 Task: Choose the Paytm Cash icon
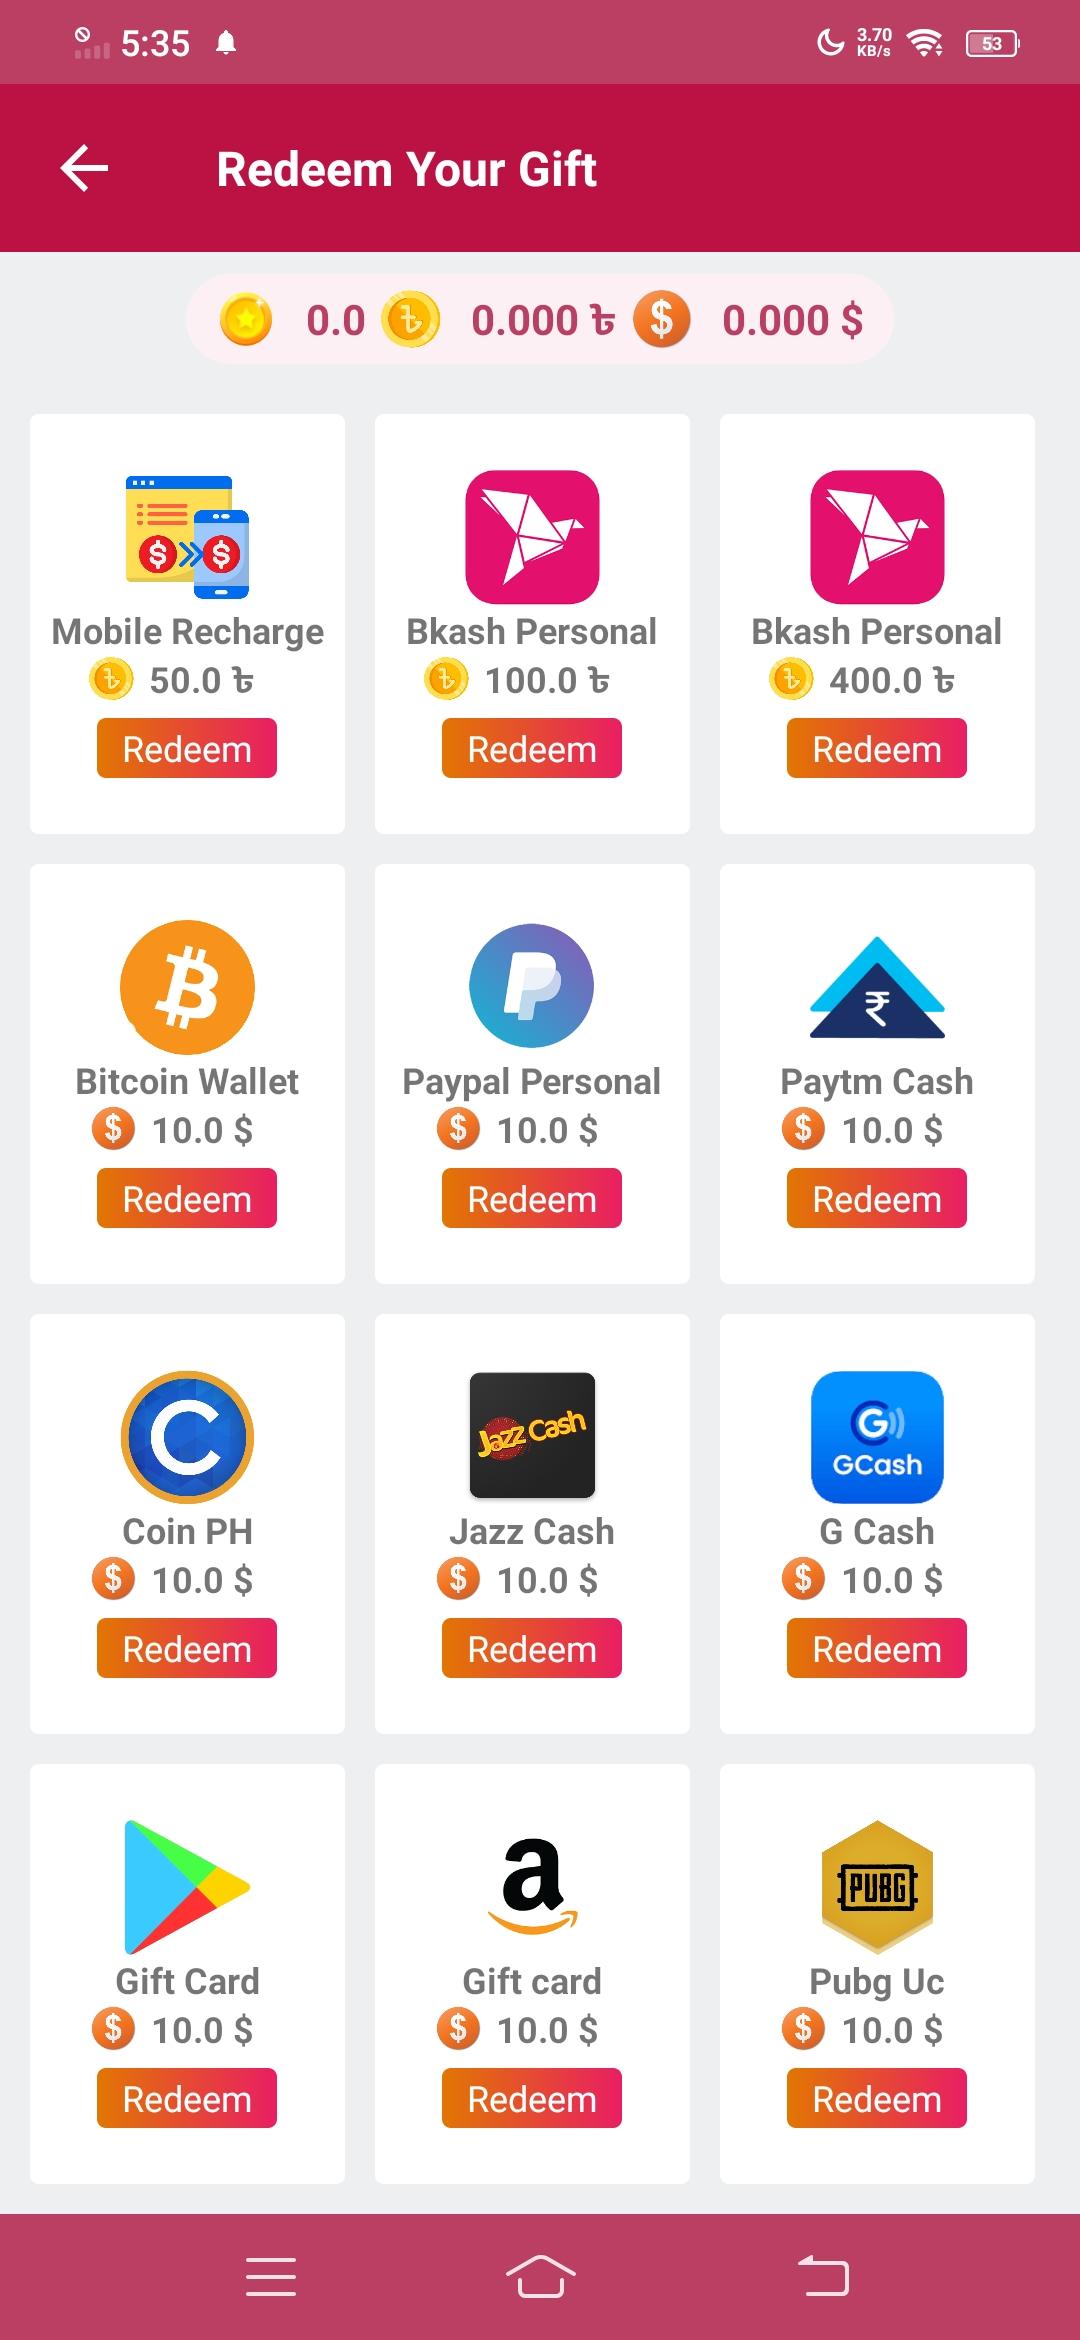tap(877, 987)
